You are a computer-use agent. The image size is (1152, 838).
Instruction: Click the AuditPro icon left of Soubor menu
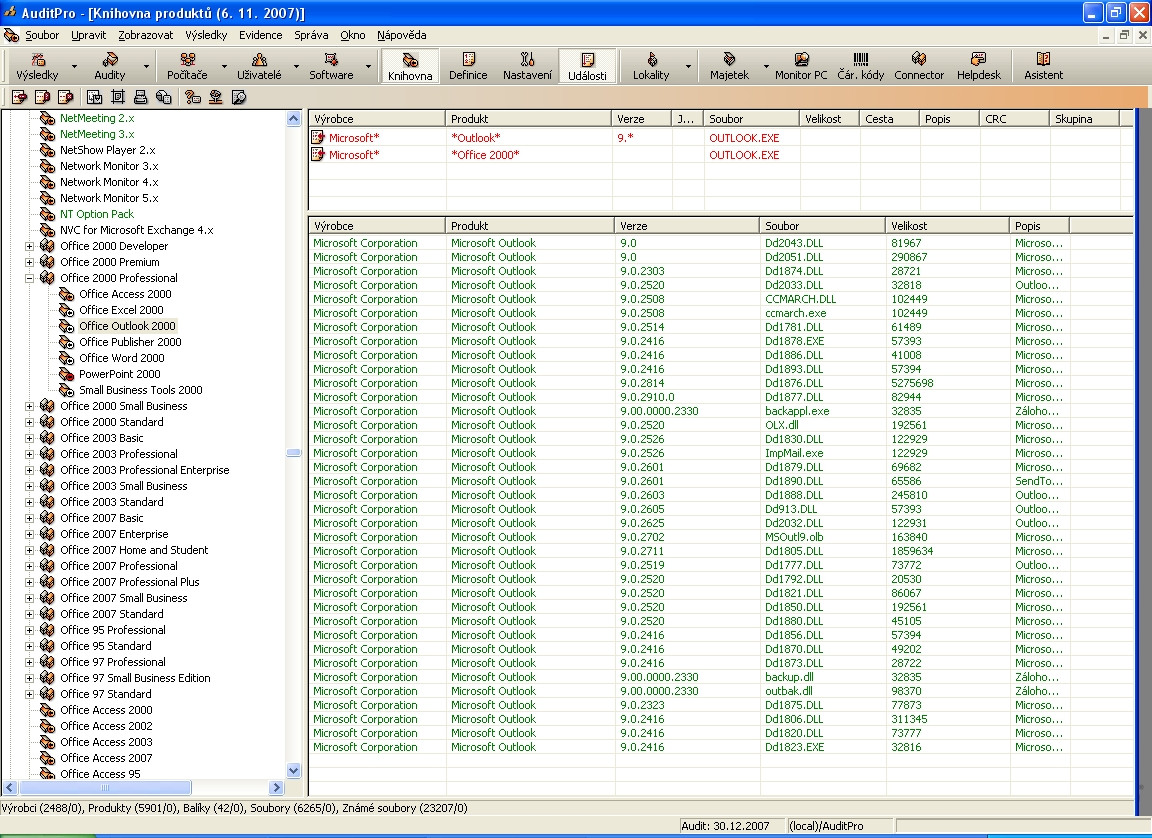(11, 35)
